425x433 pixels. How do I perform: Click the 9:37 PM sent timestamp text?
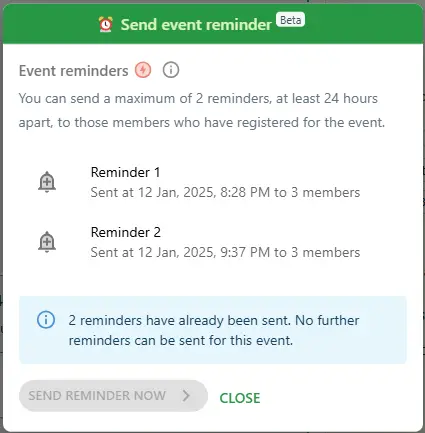pos(225,252)
